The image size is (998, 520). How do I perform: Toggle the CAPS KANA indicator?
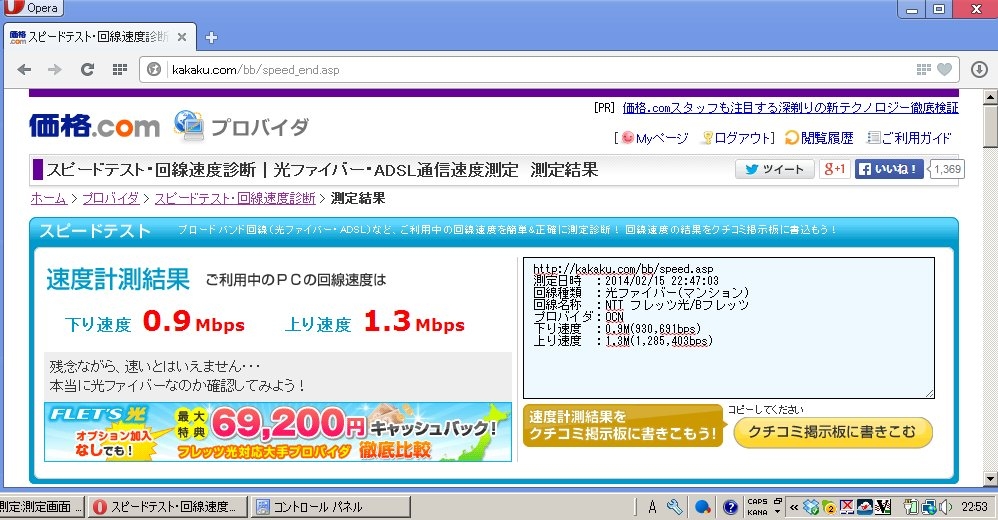[x=757, y=507]
